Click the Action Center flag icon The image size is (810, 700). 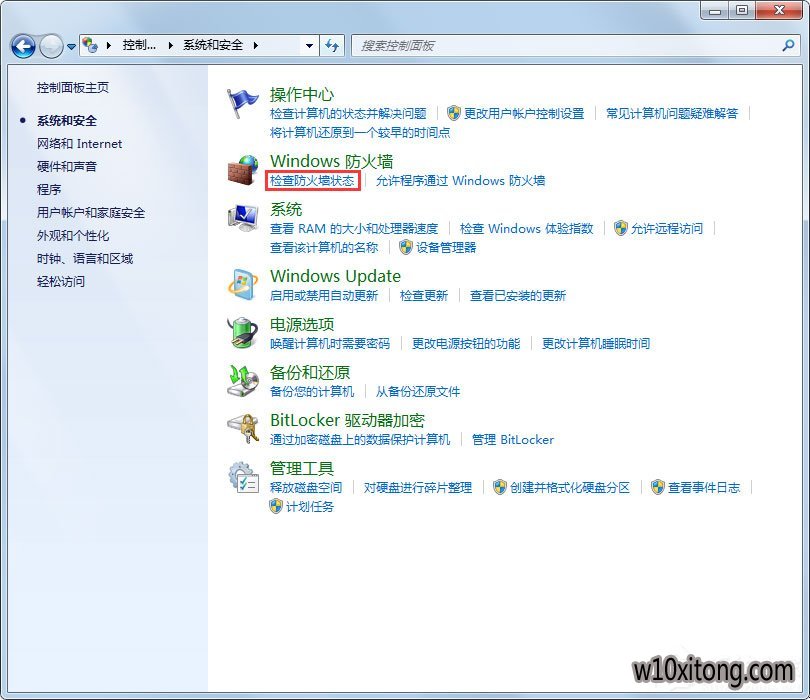[x=242, y=103]
